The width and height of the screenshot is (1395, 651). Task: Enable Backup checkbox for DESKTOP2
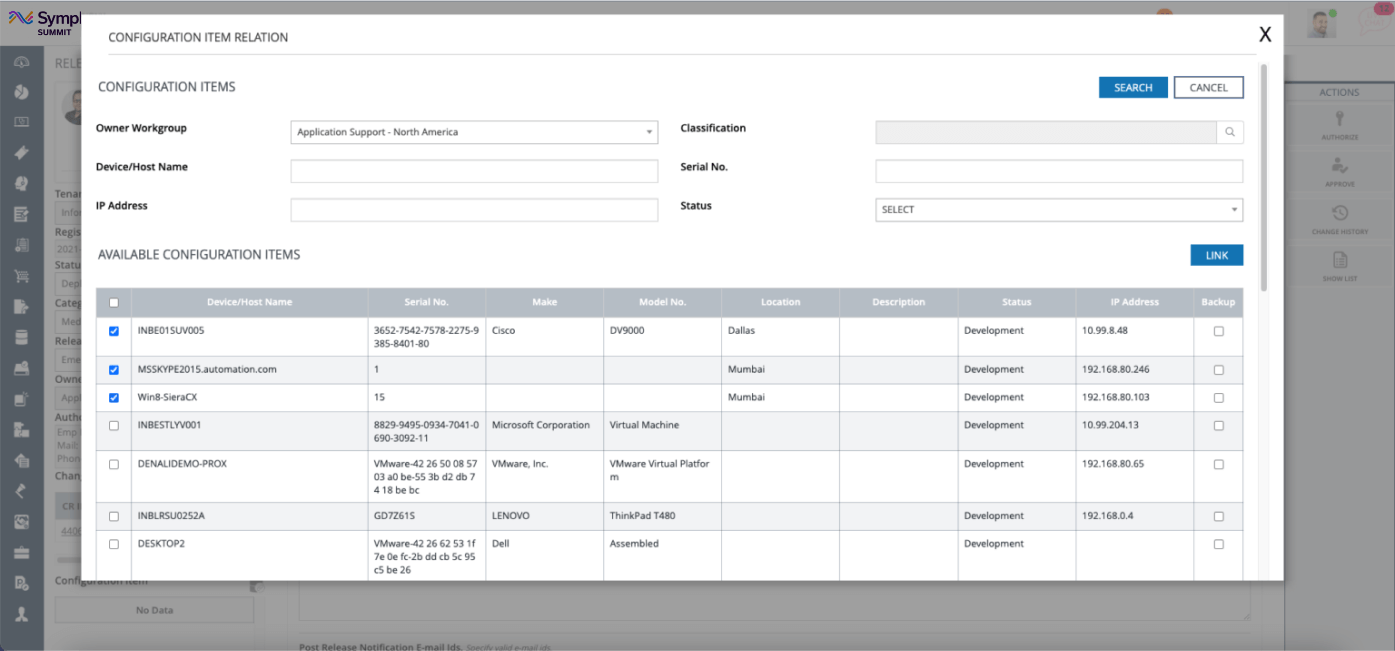click(x=1218, y=545)
